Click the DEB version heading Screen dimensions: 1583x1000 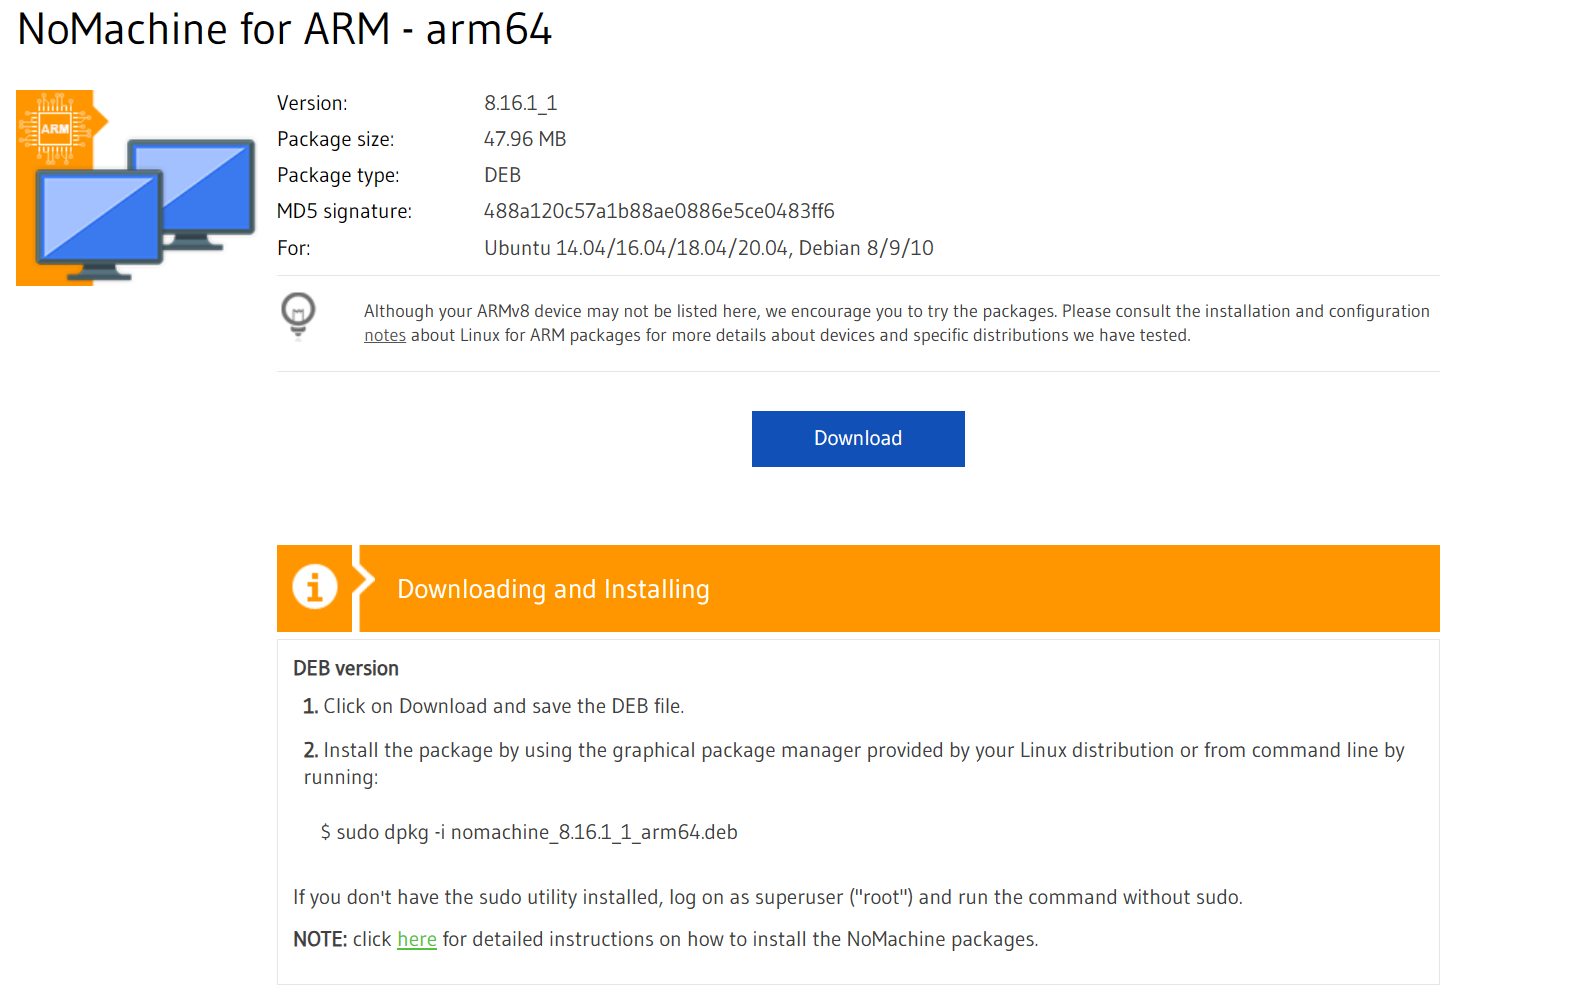click(346, 668)
